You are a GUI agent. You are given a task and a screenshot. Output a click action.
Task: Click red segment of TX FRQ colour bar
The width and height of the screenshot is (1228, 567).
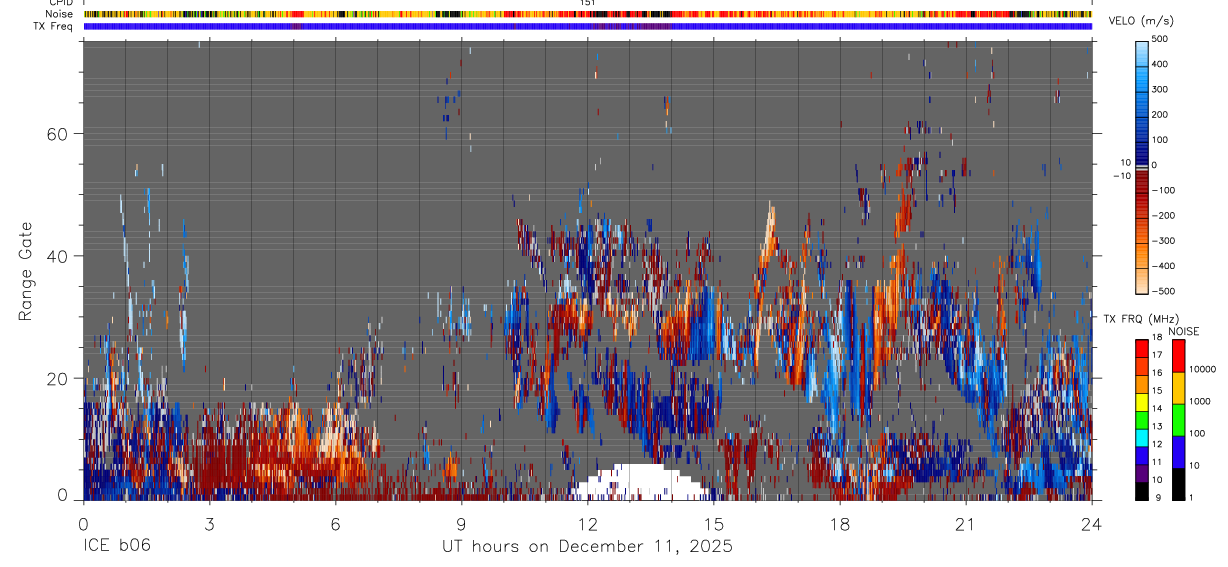1141,349
